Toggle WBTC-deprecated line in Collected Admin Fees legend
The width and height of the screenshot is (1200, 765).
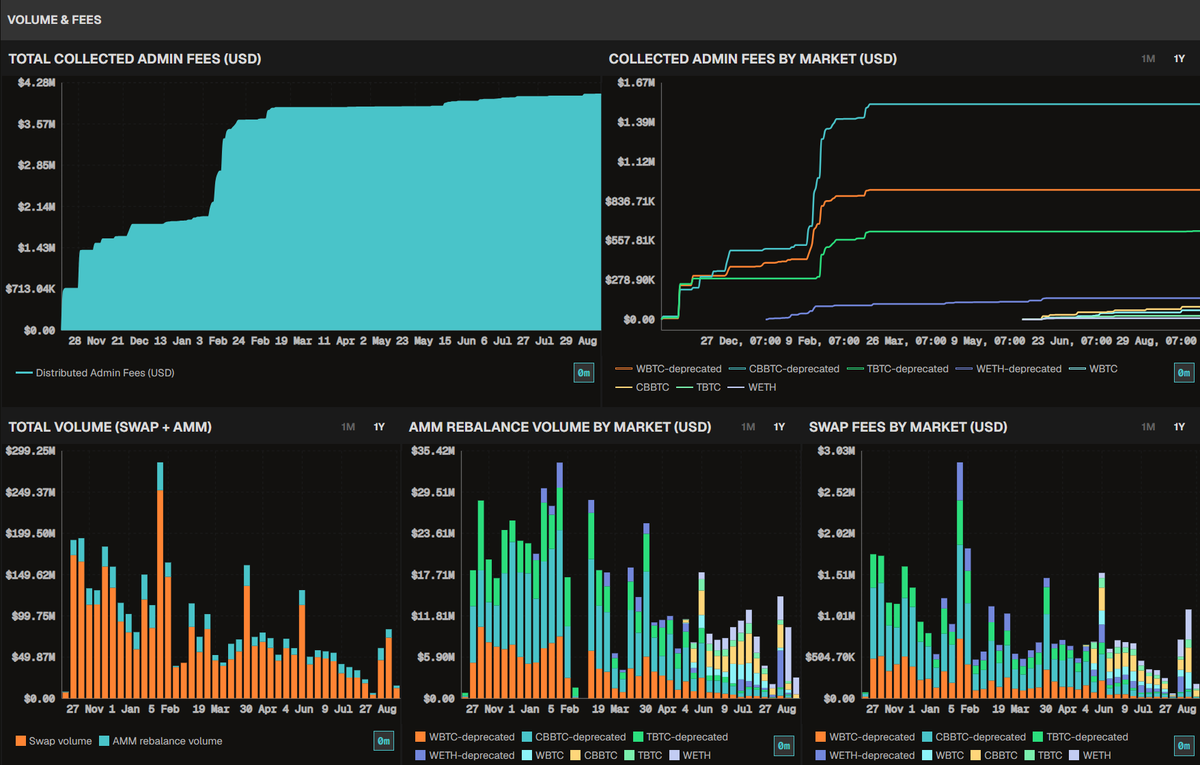pyautogui.click(x=668, y=369)
